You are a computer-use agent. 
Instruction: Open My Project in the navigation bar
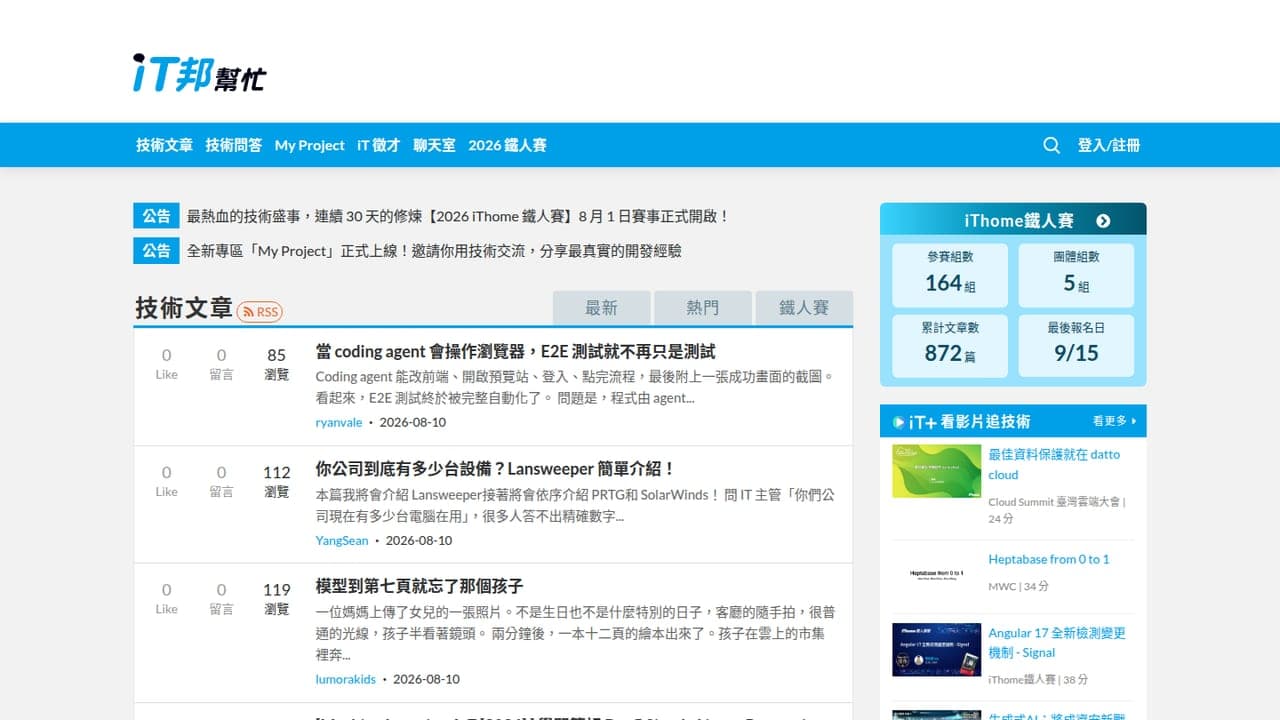point(310,145)
